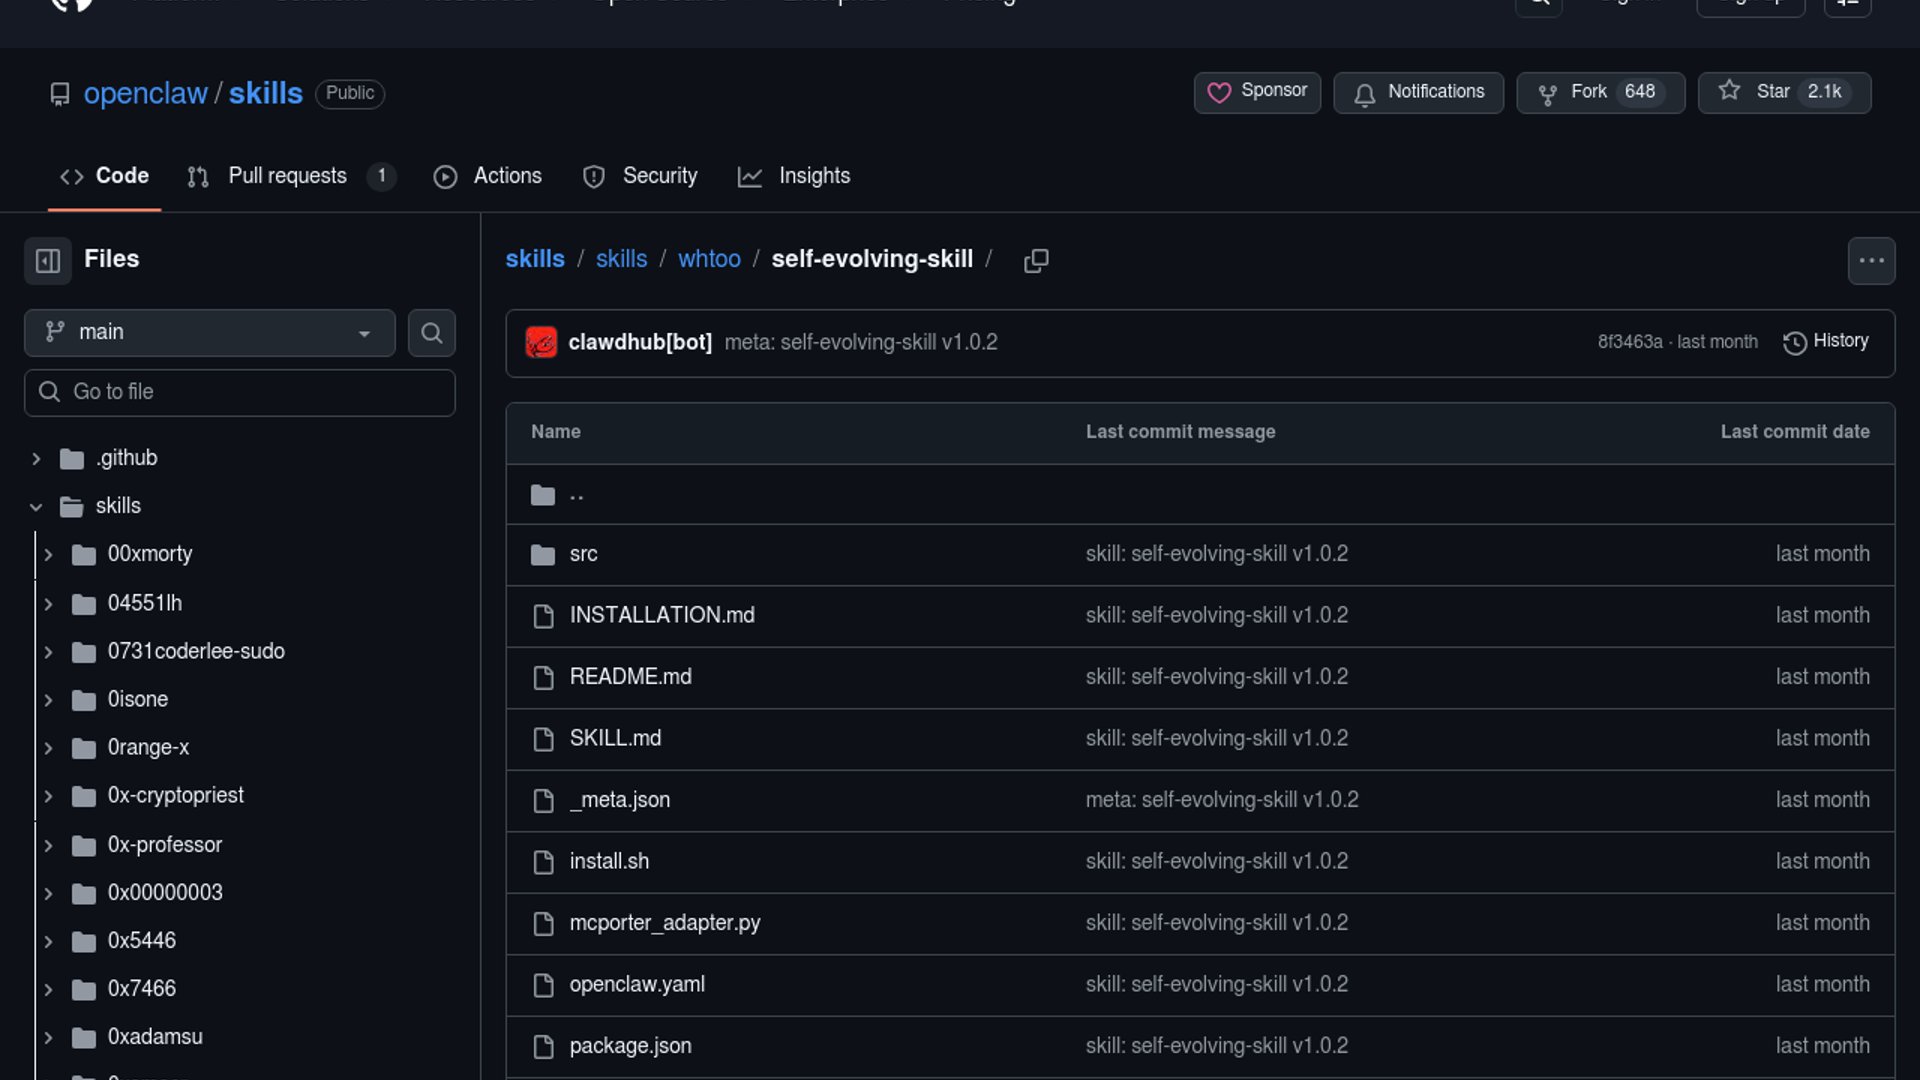Open the main branch dropdown

pyautogui.click(x=209, y=333)
